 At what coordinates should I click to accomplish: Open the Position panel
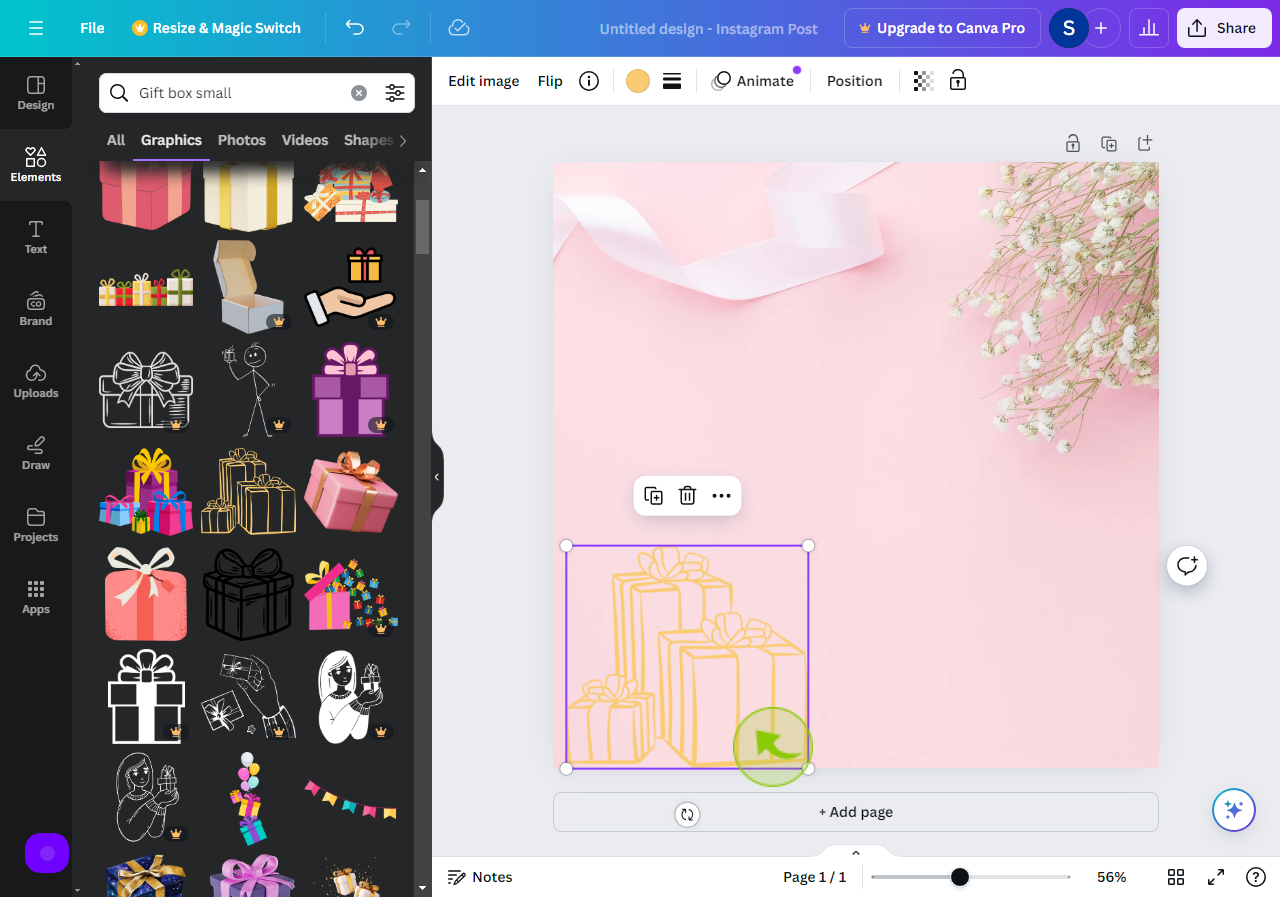[x=854, y=81]
